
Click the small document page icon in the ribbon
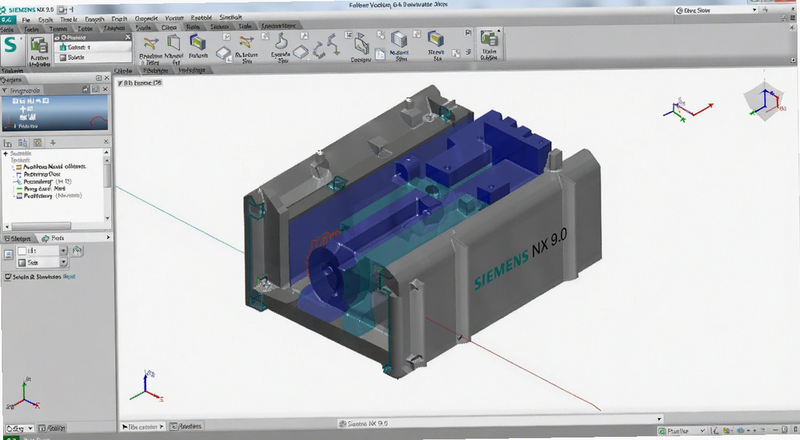(x=380, y=54)
